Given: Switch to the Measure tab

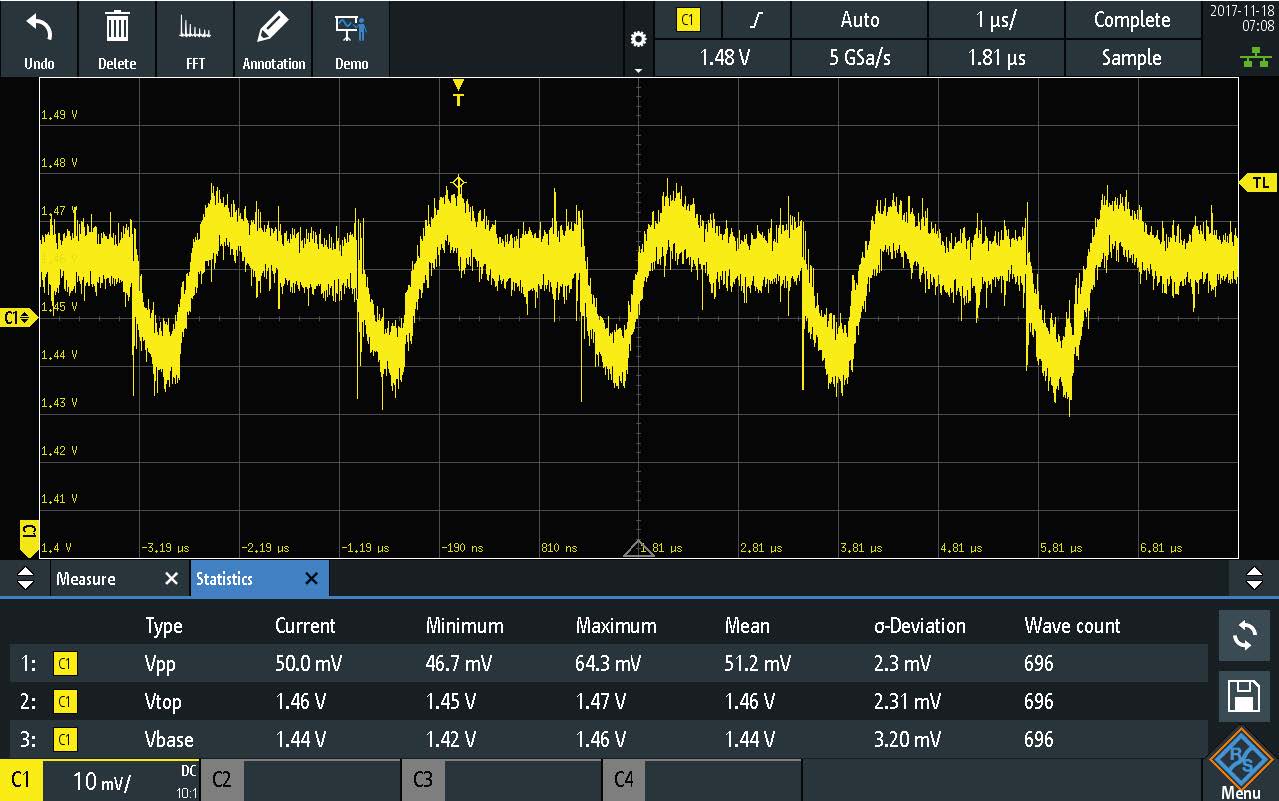Looking at the screenshot, I should [x=86, y=579].
